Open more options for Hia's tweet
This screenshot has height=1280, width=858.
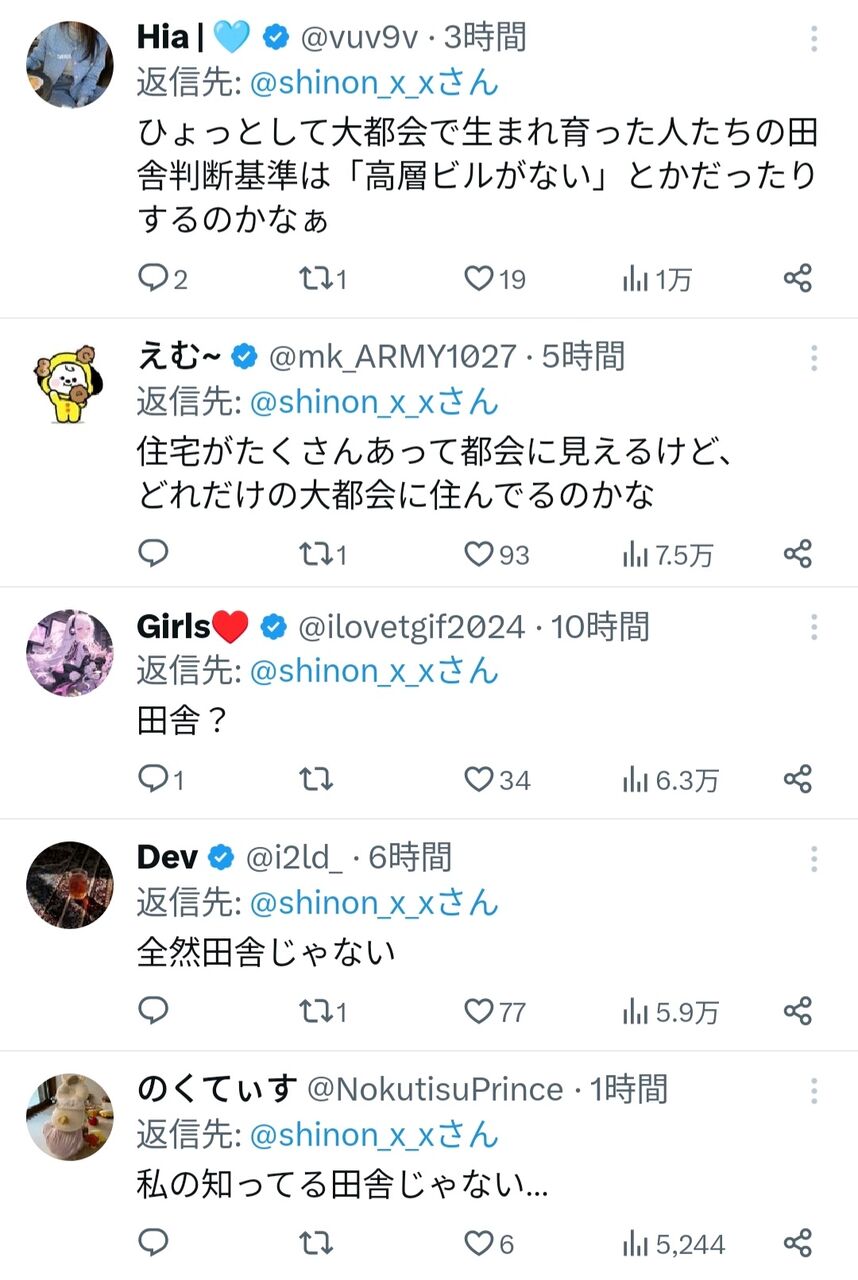[x=814, y=39]
